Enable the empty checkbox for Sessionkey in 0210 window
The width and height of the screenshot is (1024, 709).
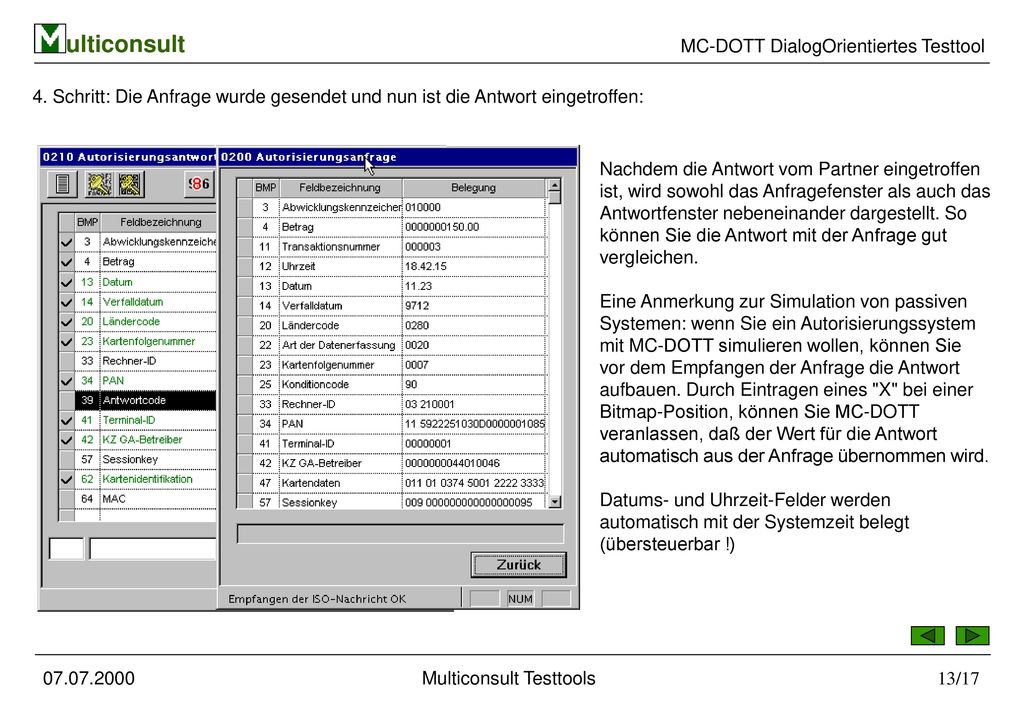click(66, 460)
